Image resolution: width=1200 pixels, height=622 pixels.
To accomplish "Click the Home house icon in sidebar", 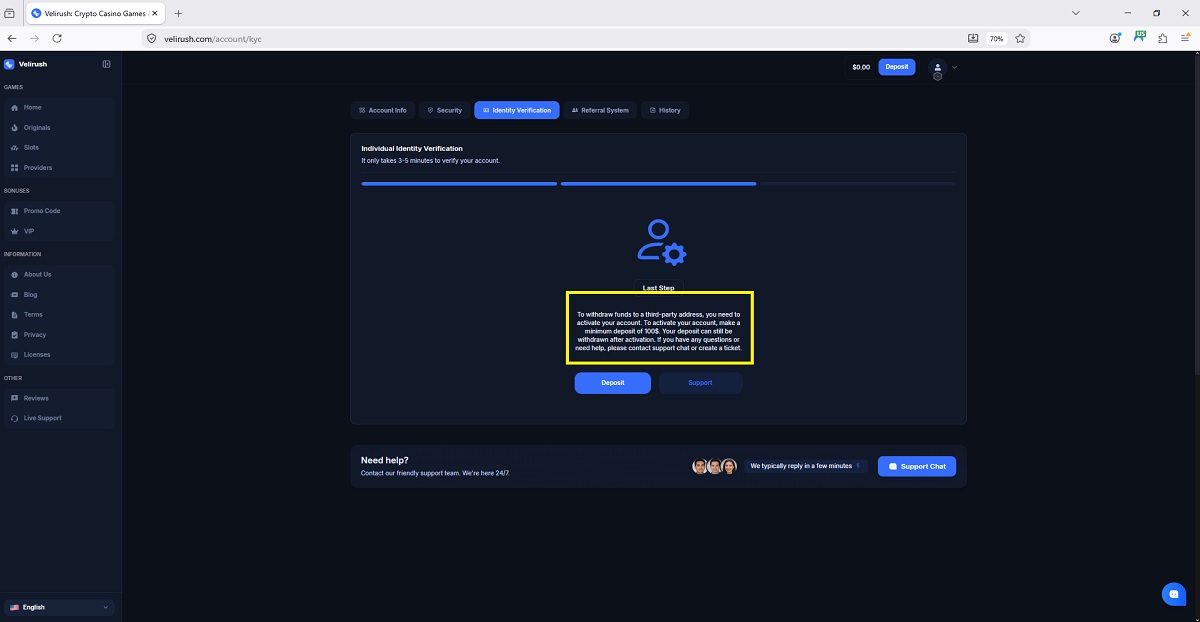I will tap(14, 107).
